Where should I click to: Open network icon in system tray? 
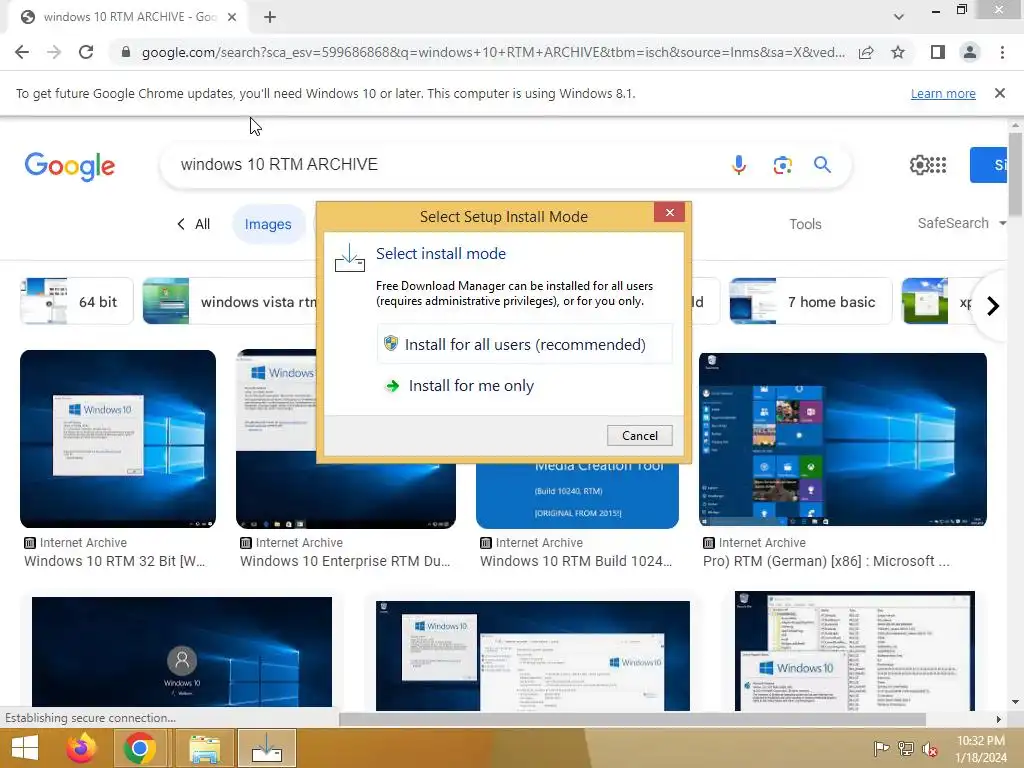click(905, 748)
